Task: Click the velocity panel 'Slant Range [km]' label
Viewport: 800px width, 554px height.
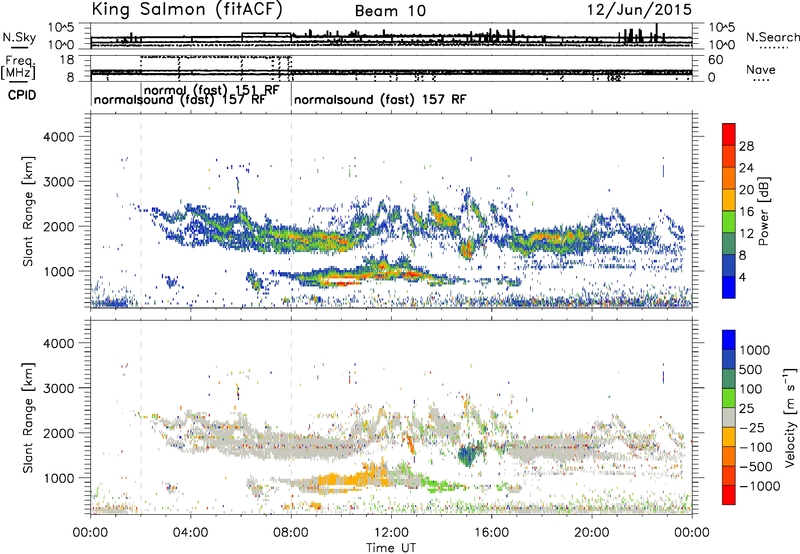Action: tap(28, 417)
